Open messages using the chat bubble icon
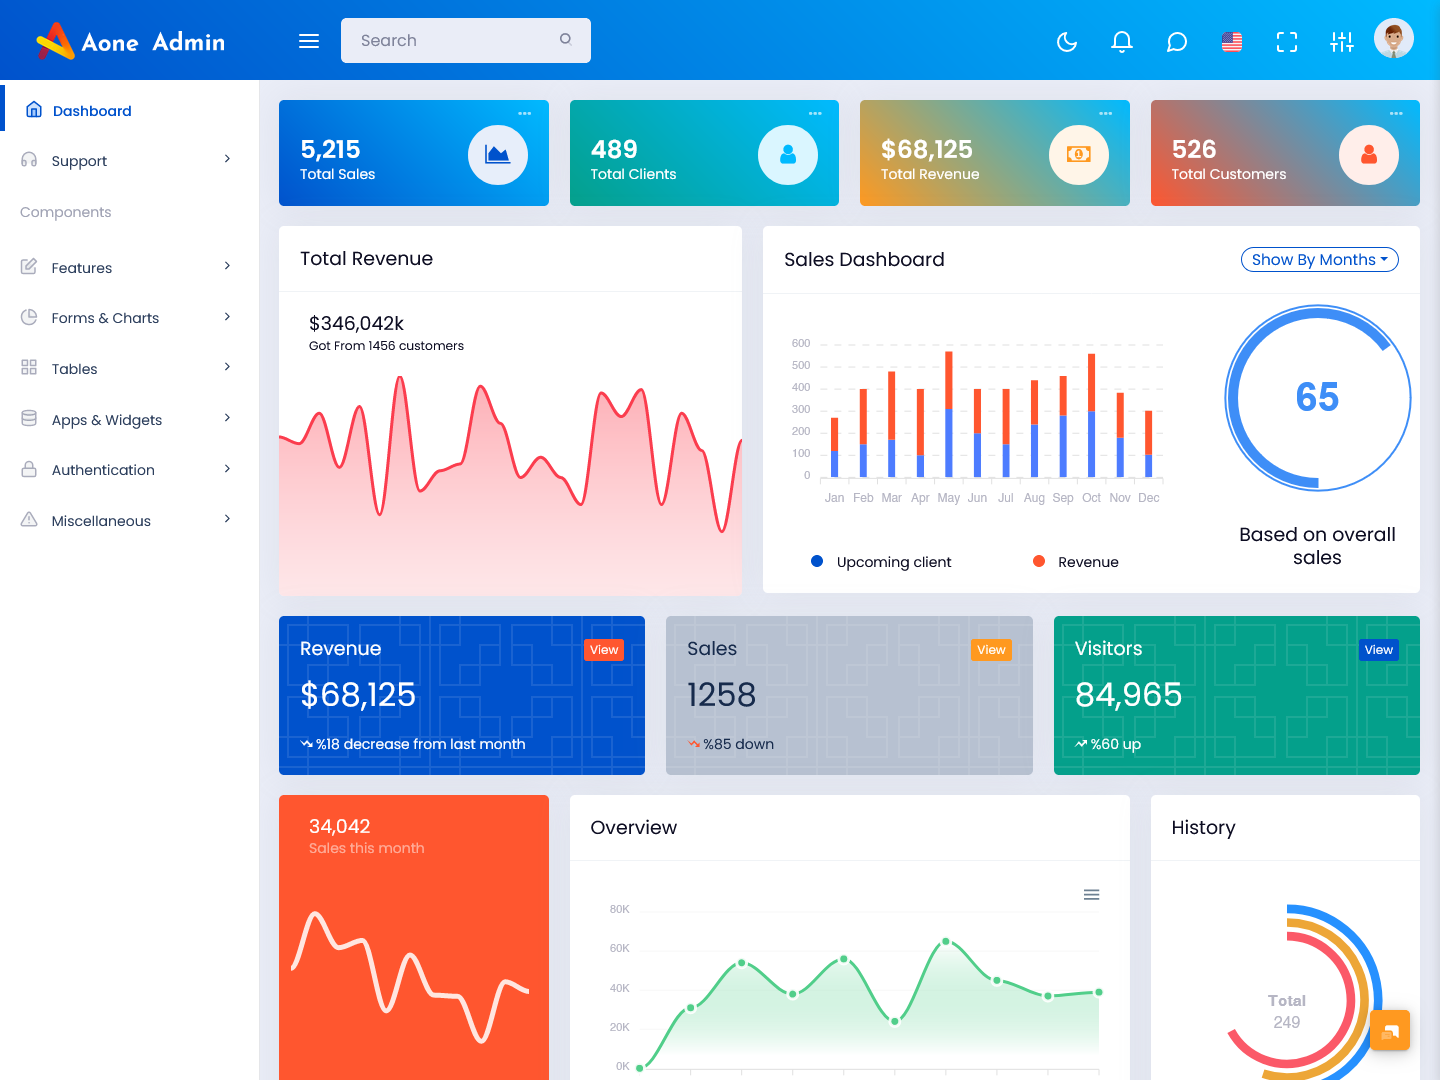This screenshot has height=1080, width=1440. [x=1176, y=42]
